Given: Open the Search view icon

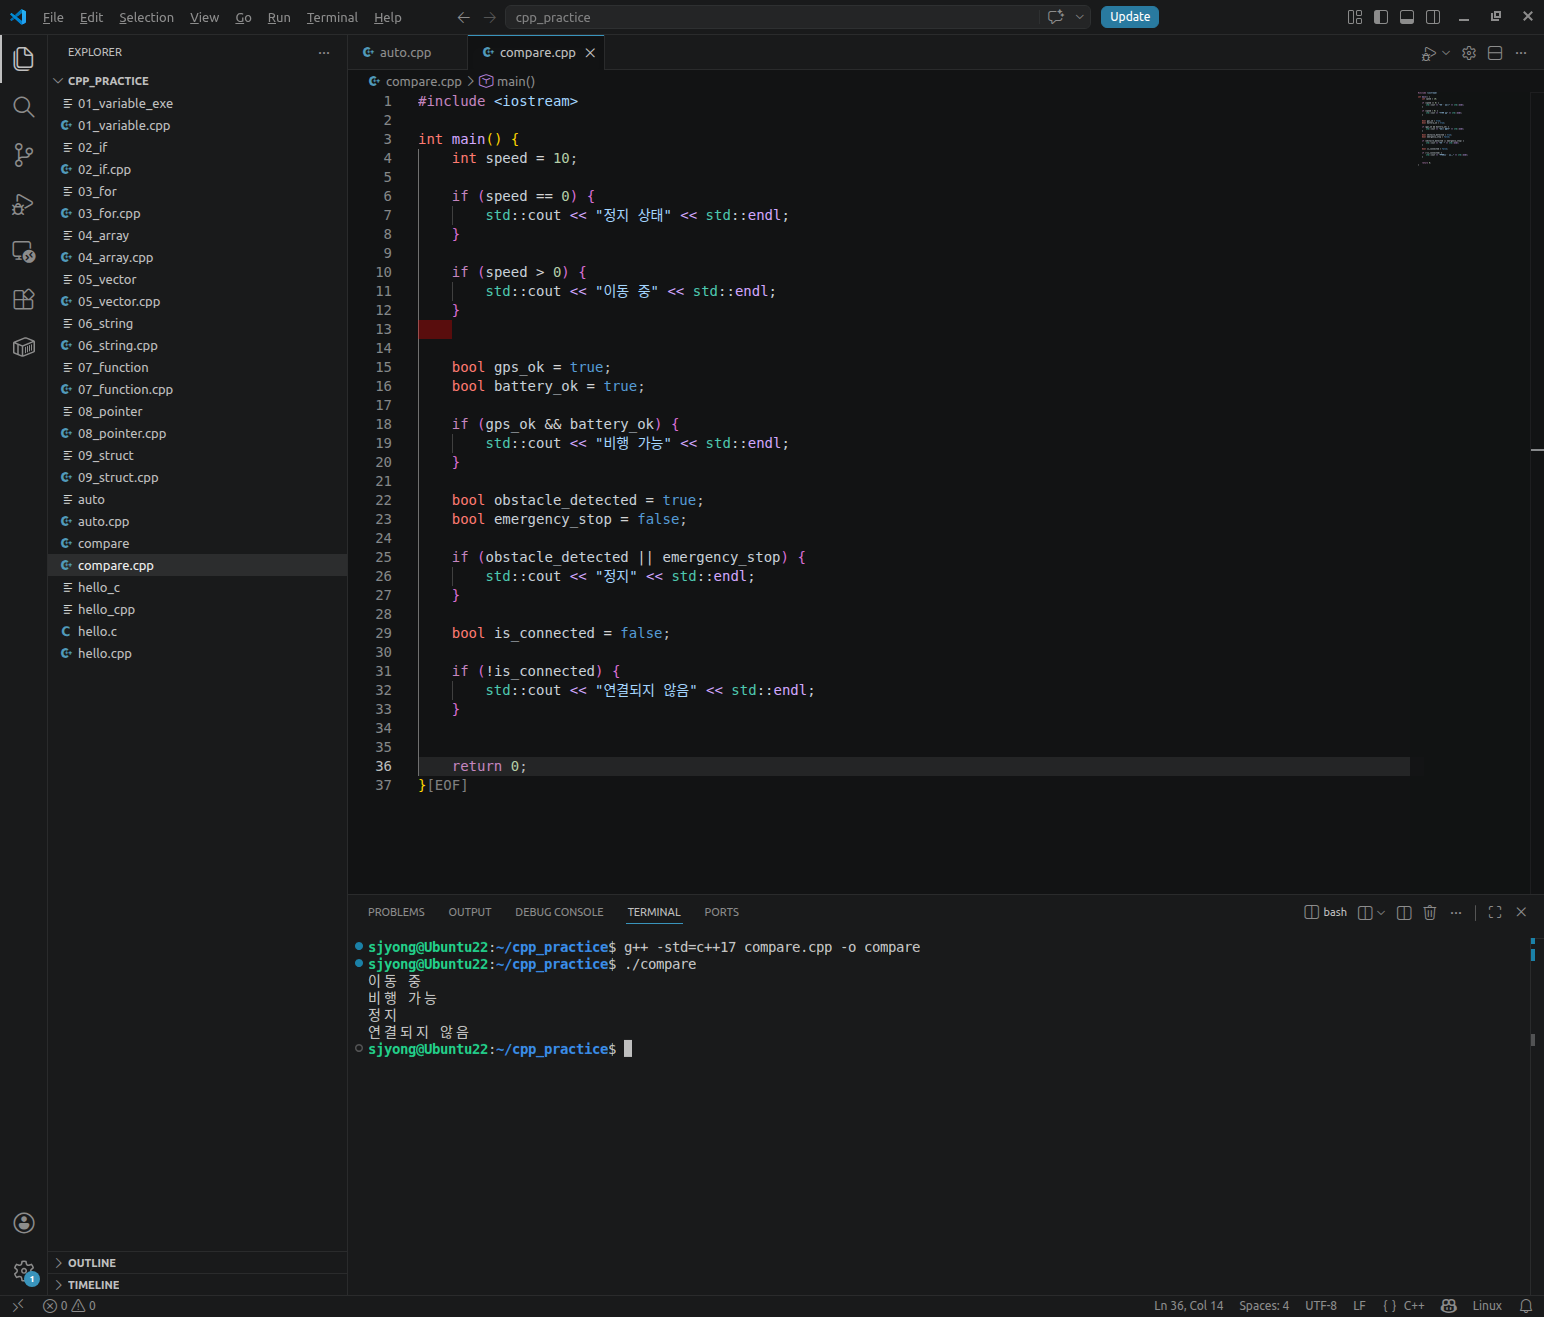Looking at the screenshot, I should click(23, 107).
